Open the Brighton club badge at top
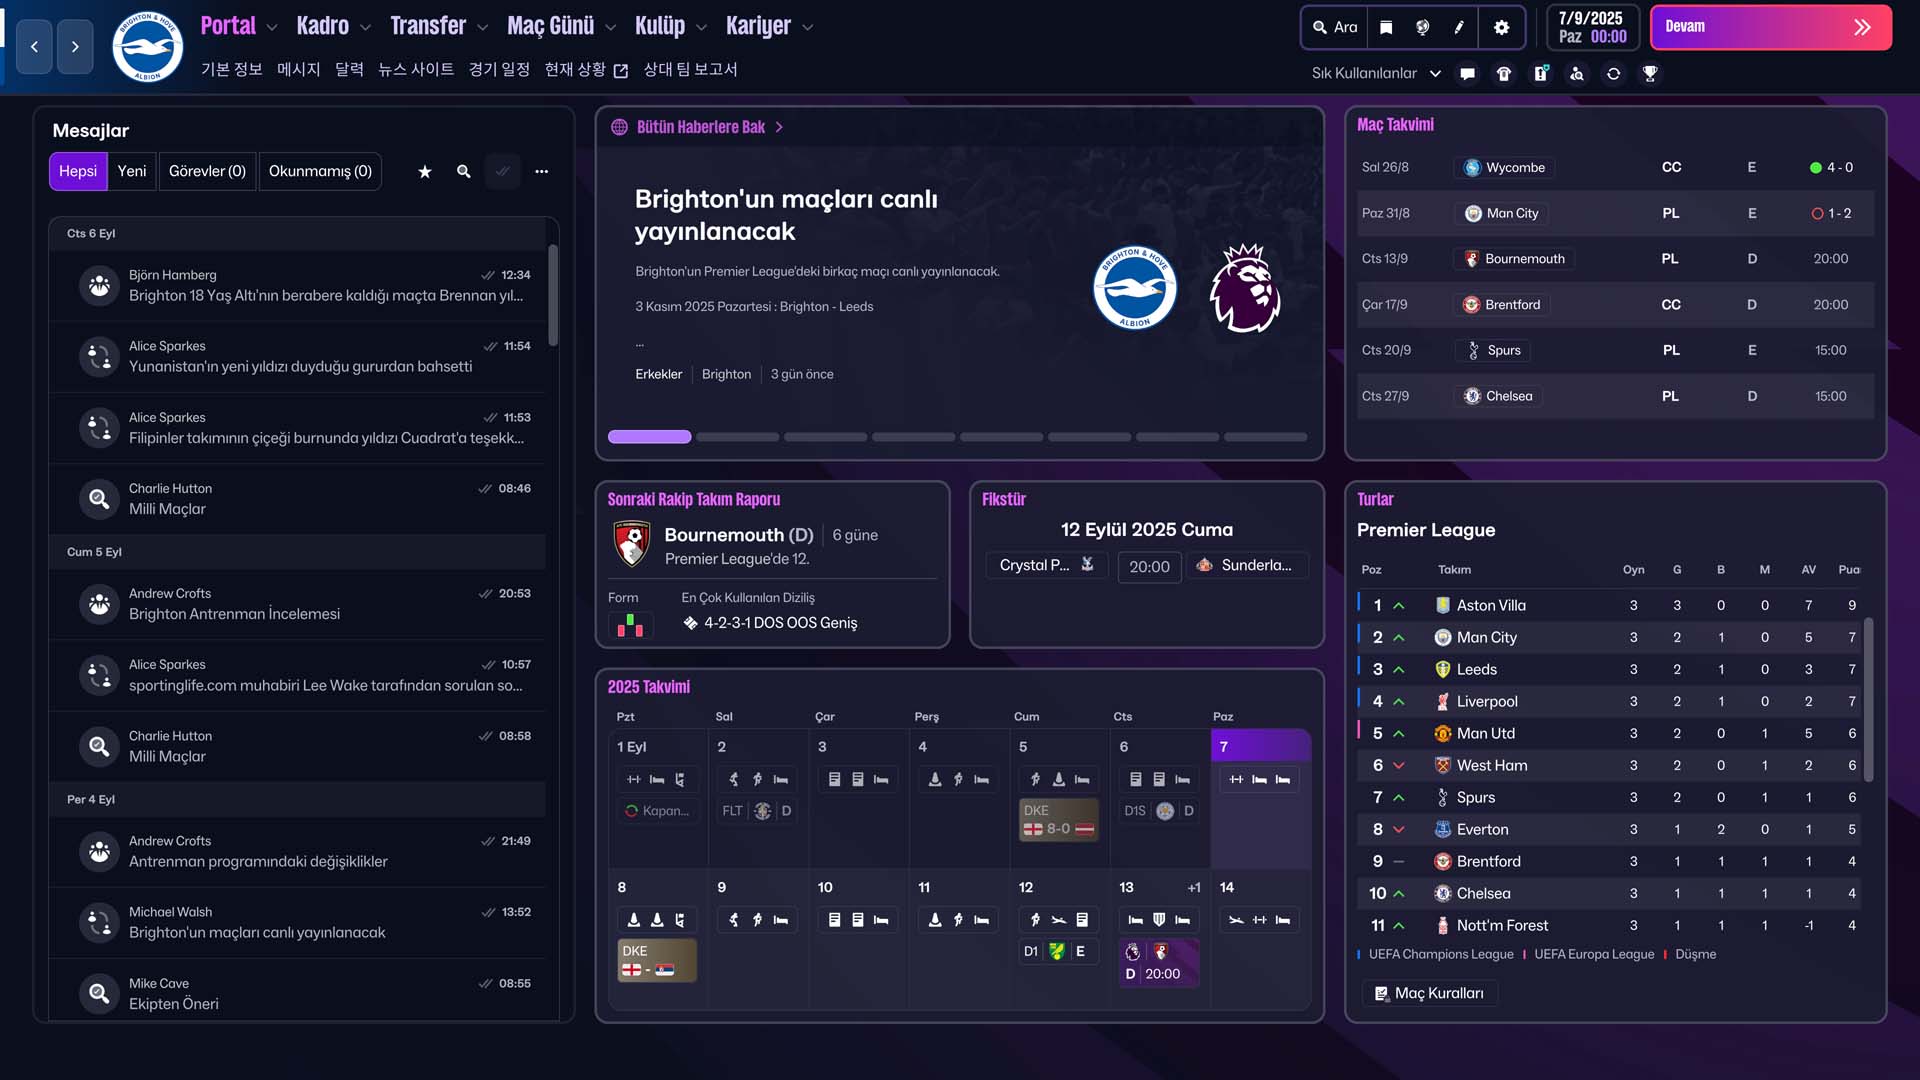Screen dimensions: 1920x1080 (x=147, y=46)
